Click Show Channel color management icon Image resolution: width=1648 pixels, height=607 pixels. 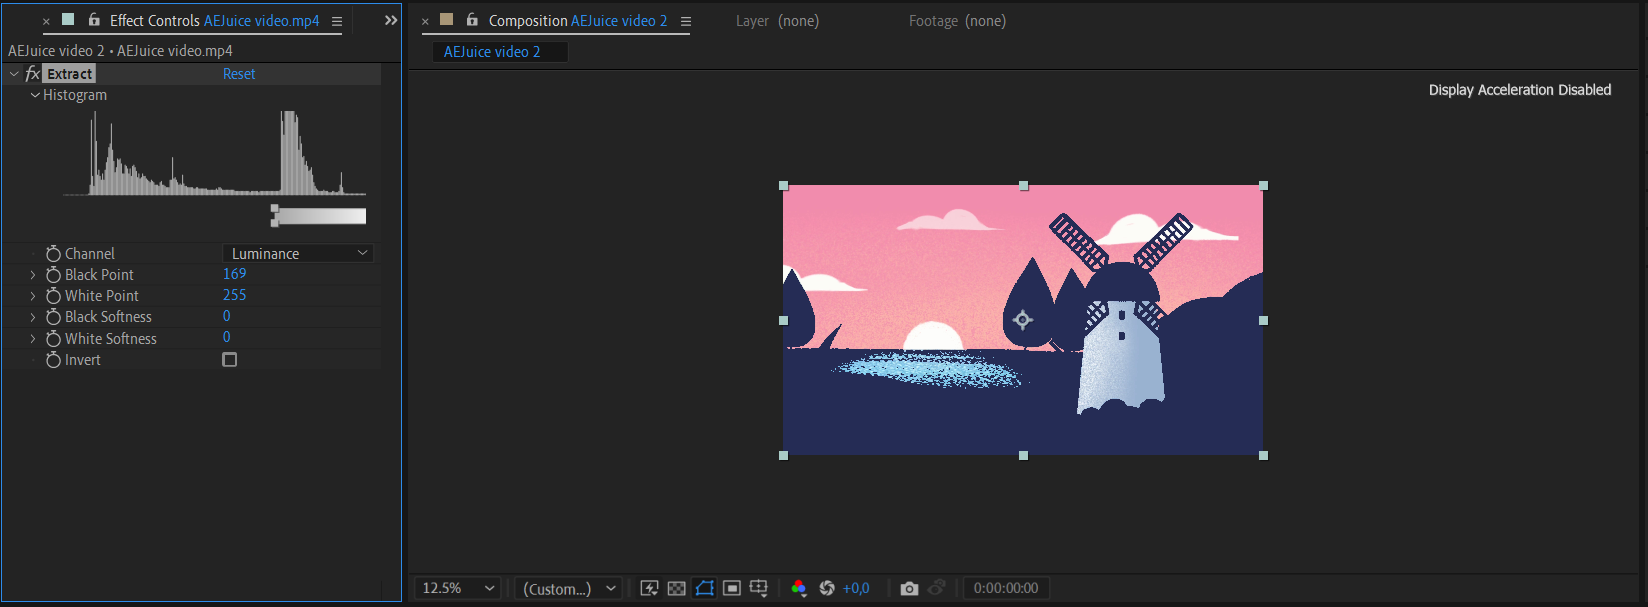tap(799, 588)
